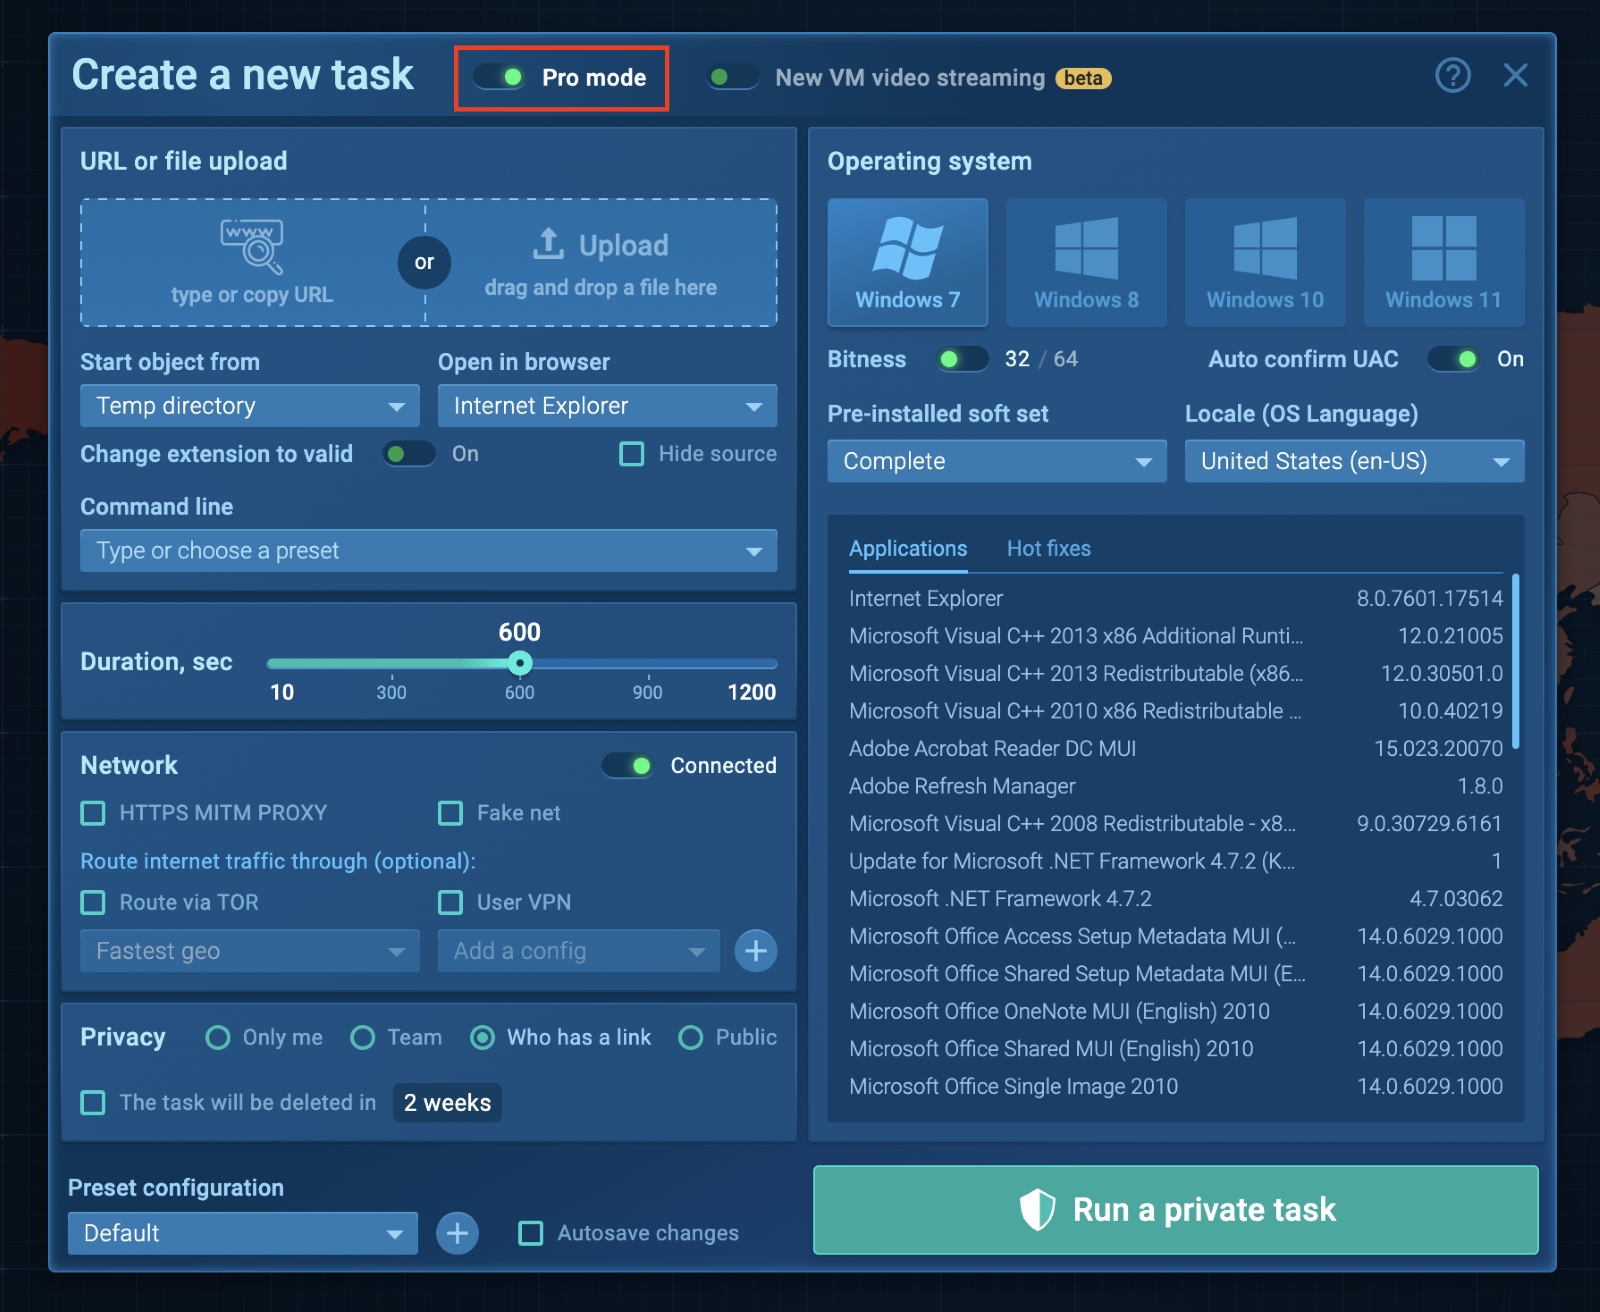The height and width of the screenshot is (1312, 1600).
Task: Add a new VPN config with plus icon
Action: coord(756,950)
